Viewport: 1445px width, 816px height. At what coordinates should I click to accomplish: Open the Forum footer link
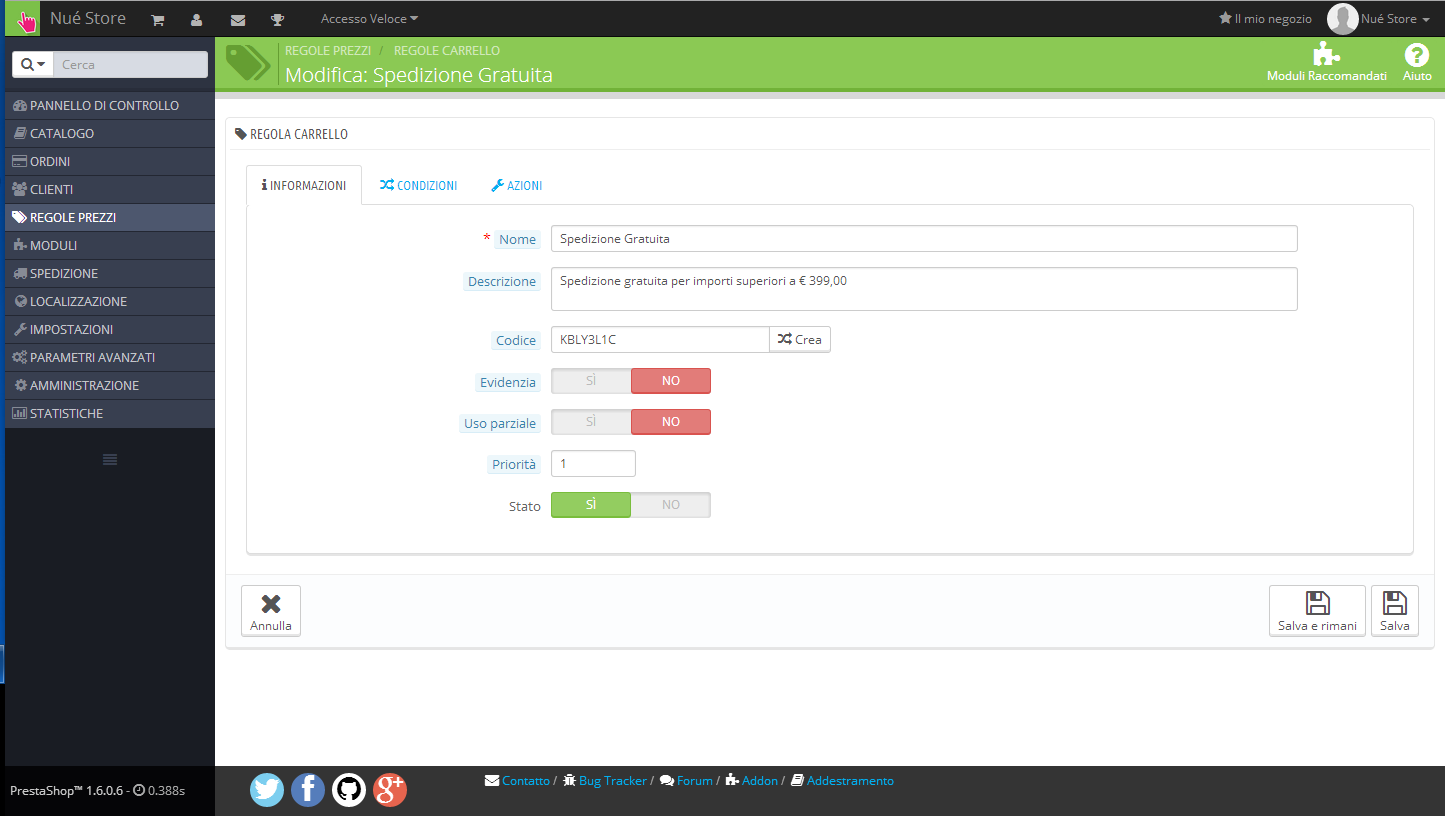(x=695, y=781)
